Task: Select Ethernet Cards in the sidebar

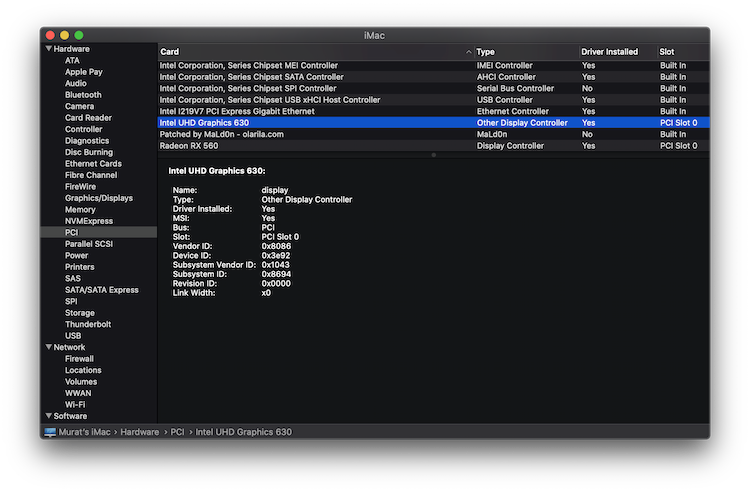Action: coord(93,164)
